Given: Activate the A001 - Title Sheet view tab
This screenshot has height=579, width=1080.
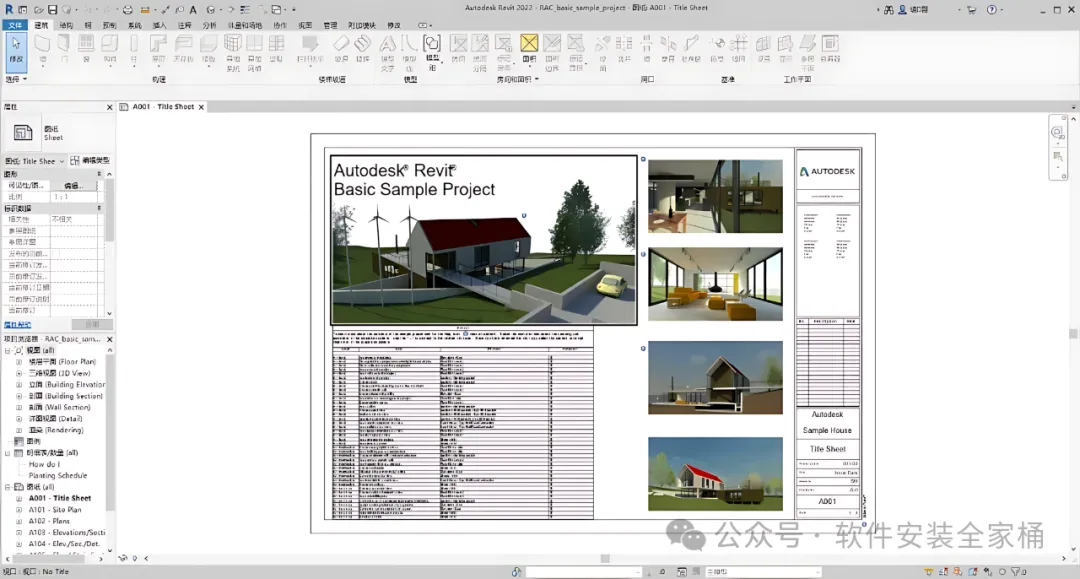Looking at the screenshot, I should pos(163,107).
